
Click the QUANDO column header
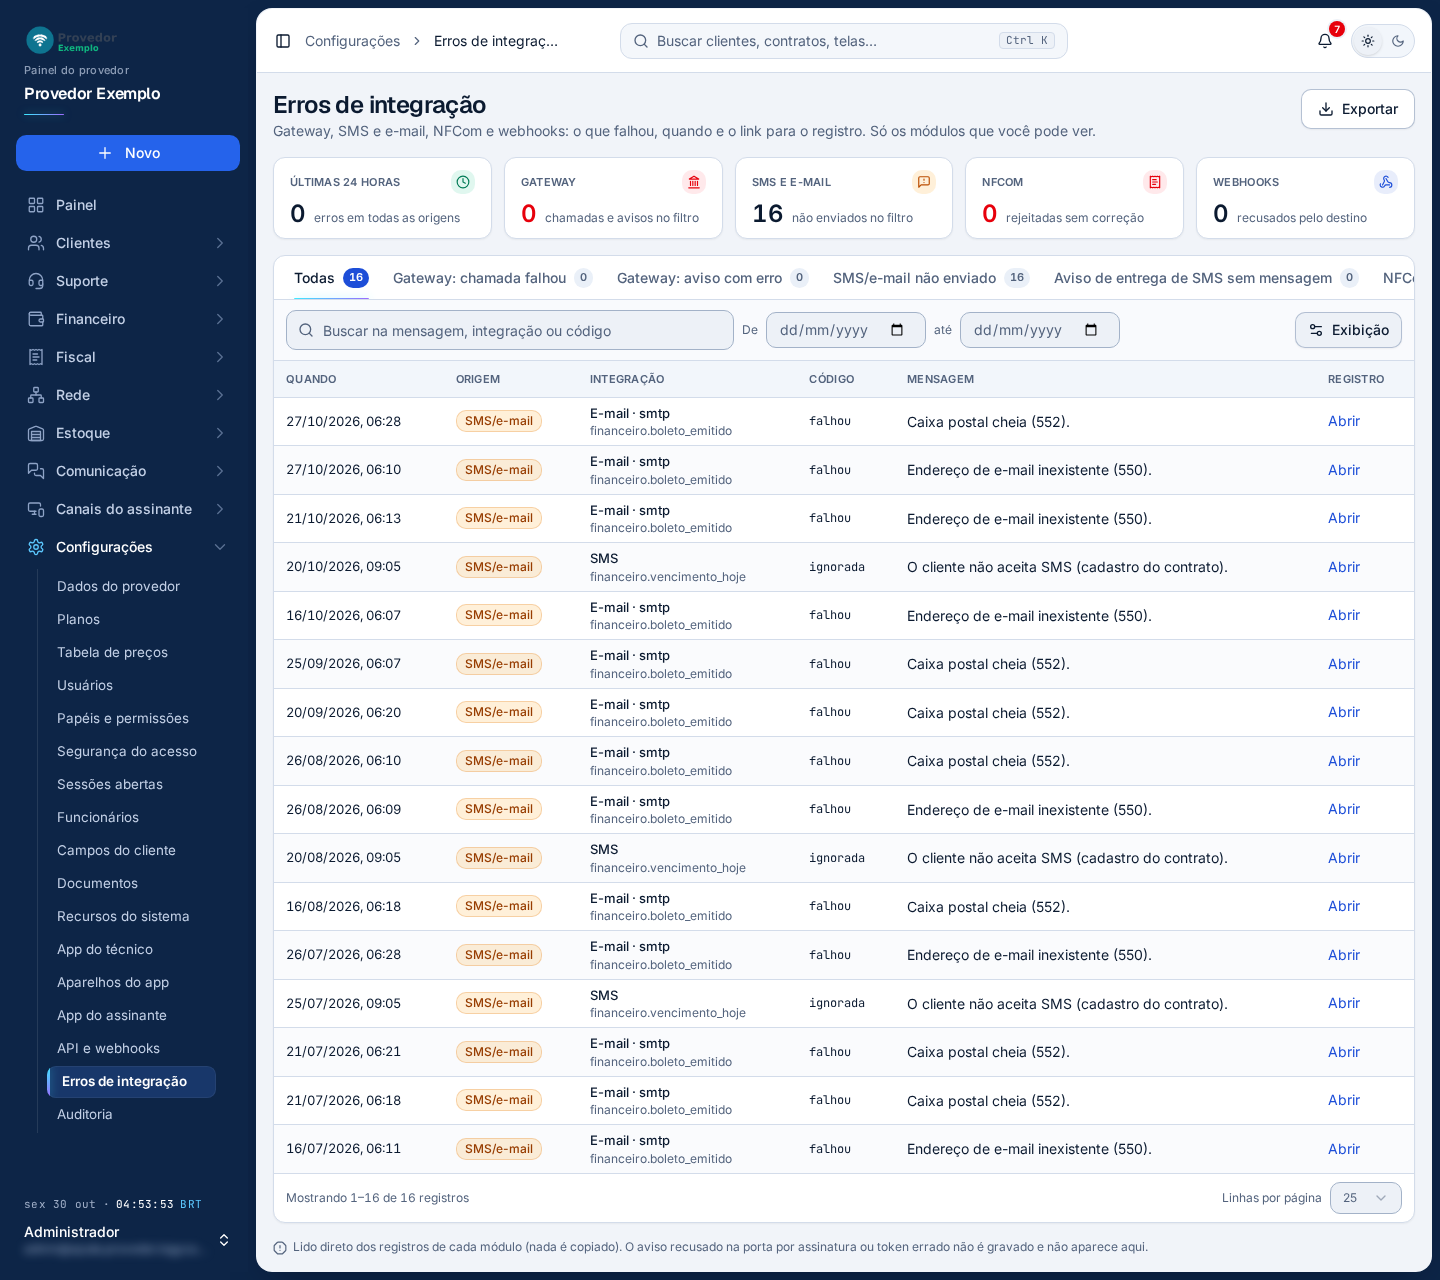(x=311, y=379)
